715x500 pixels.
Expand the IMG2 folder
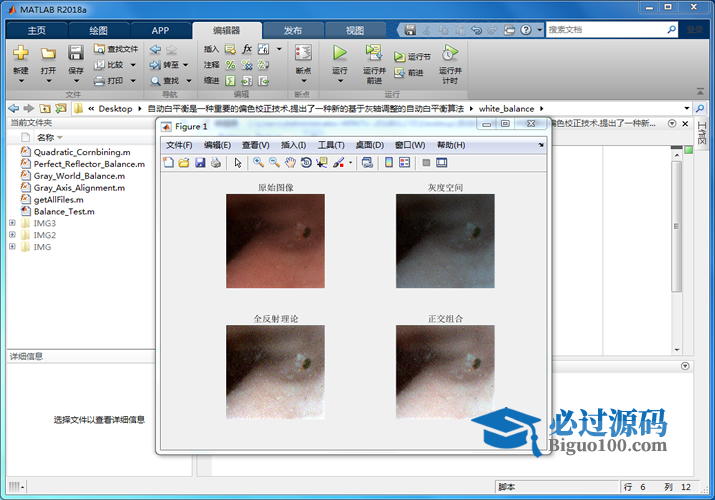[12, 235]
